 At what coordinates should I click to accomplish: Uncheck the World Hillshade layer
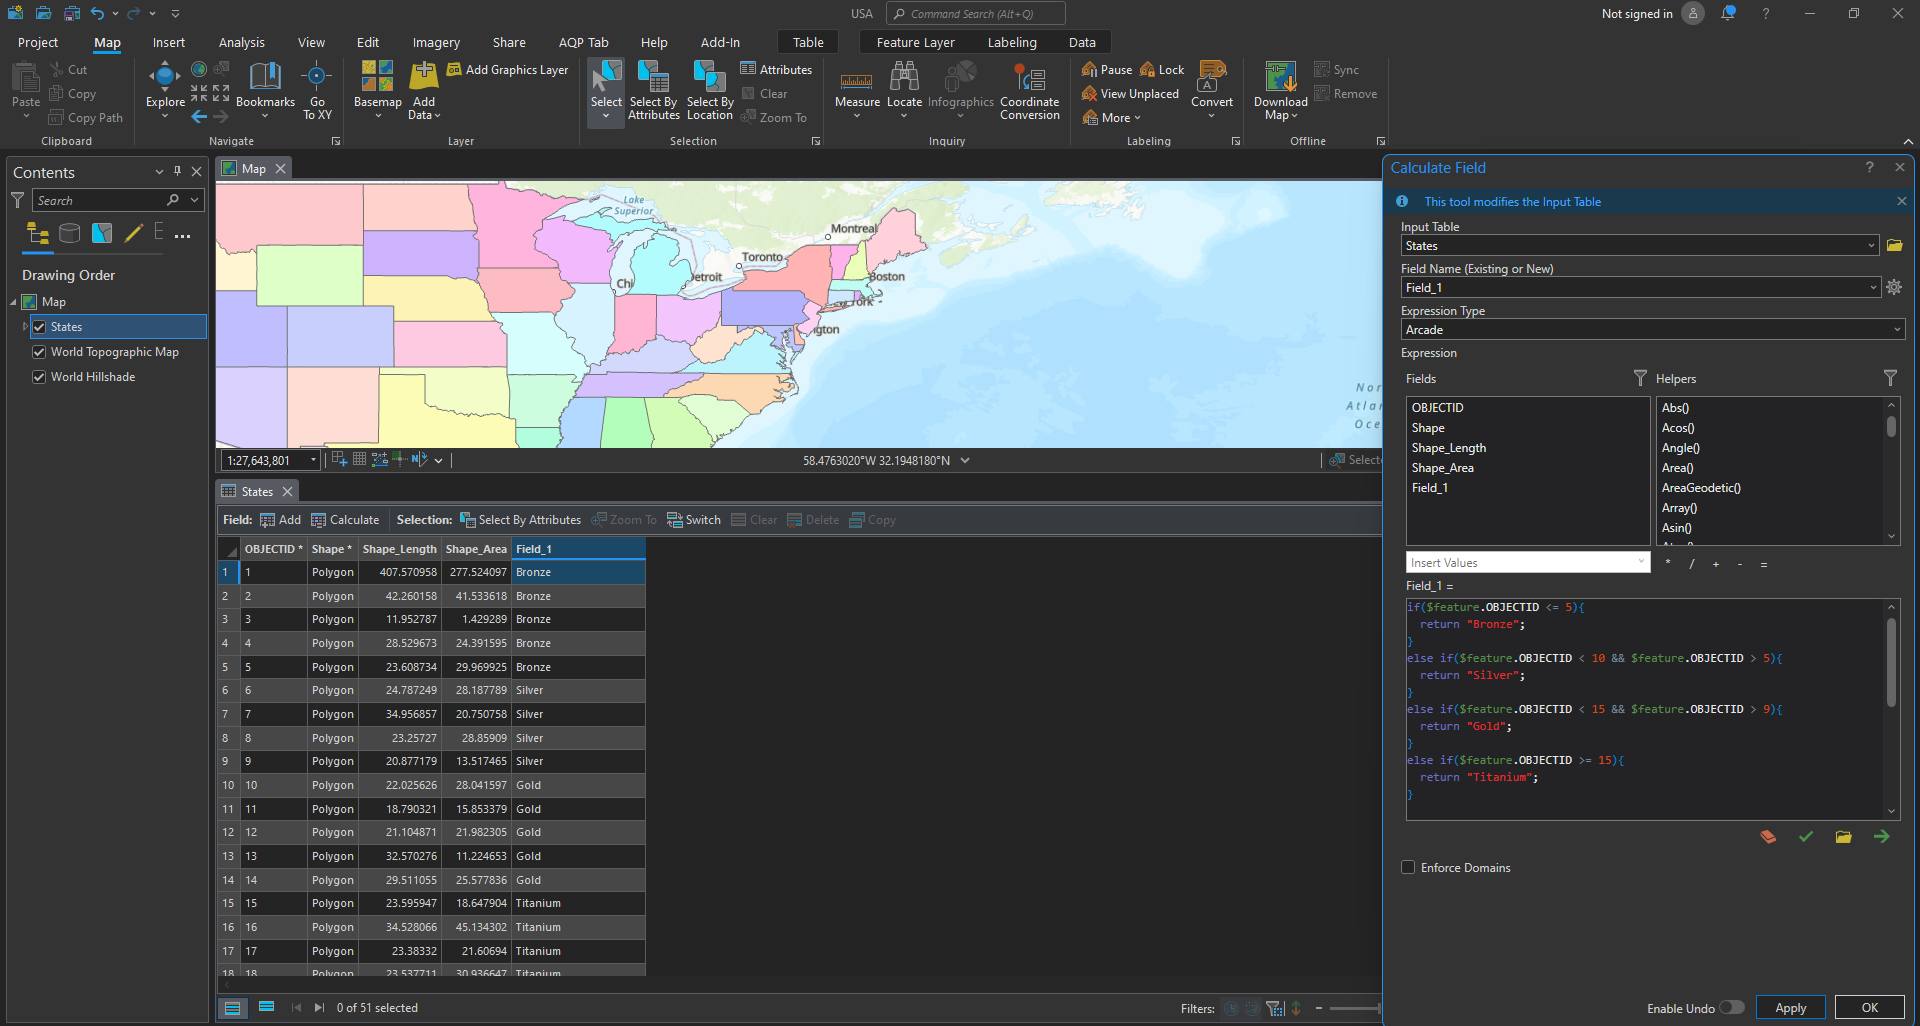coord(39,377)
